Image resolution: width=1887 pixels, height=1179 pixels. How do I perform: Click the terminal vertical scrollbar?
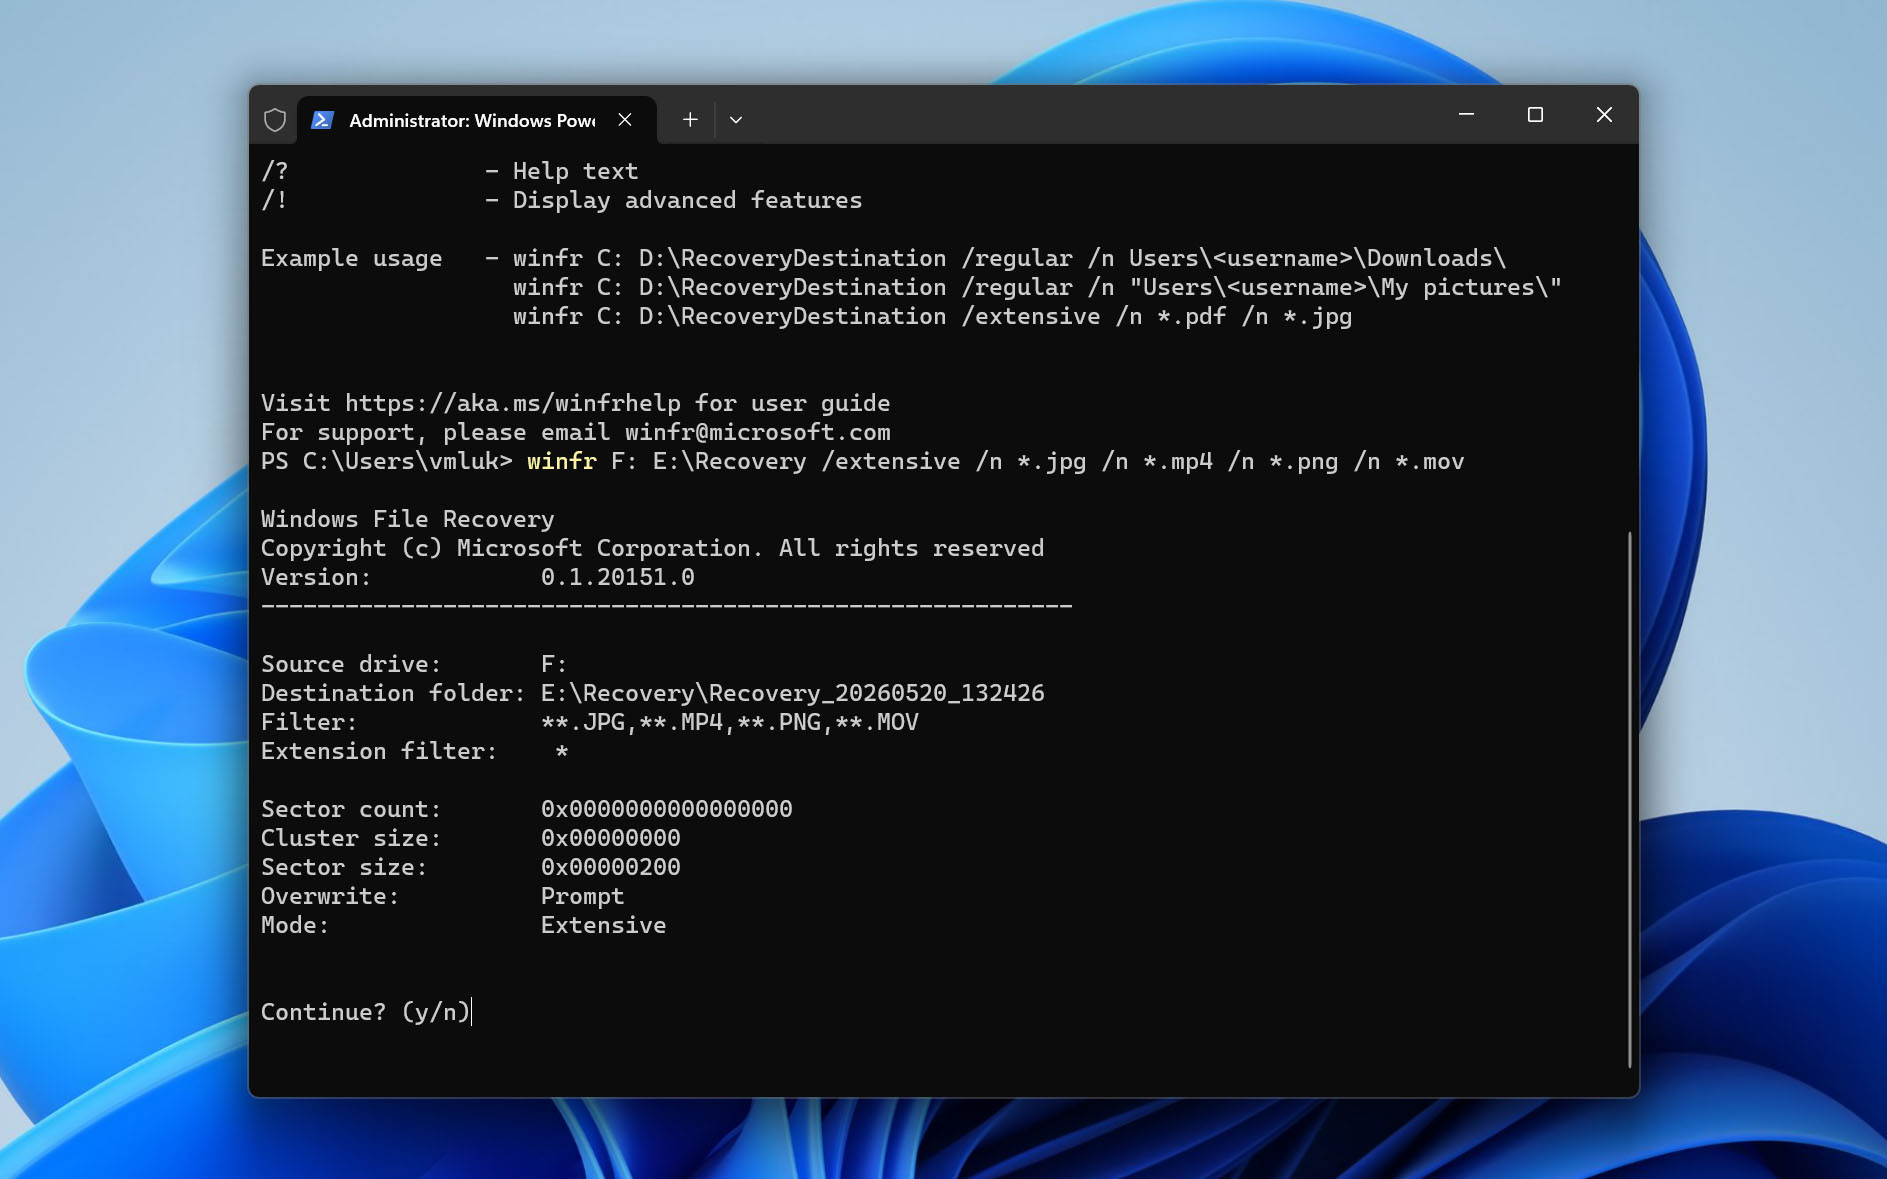[1629, 800]
